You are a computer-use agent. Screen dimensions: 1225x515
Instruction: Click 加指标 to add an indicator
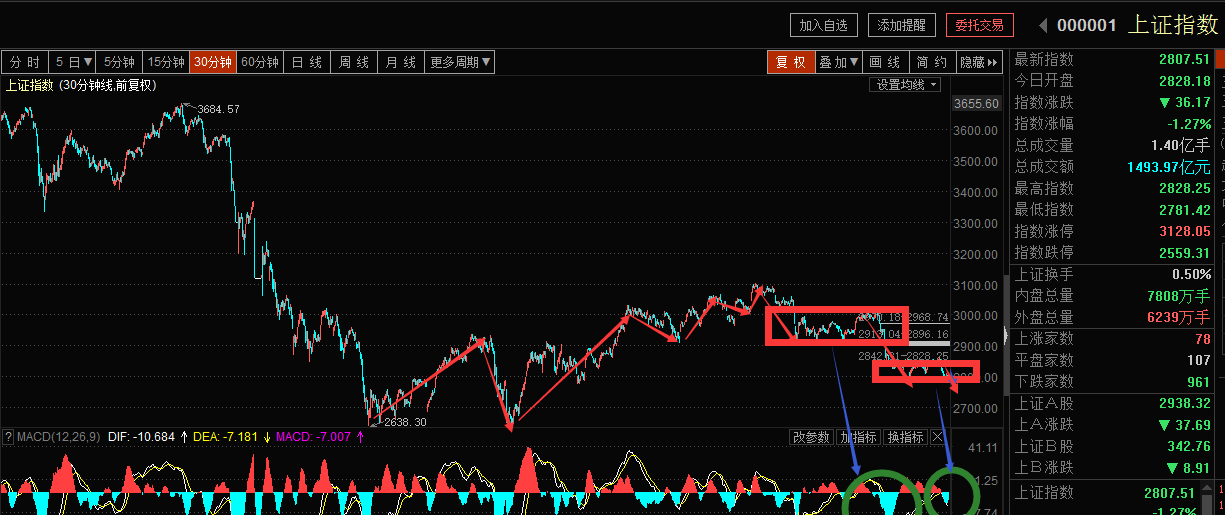click(858, 437)
